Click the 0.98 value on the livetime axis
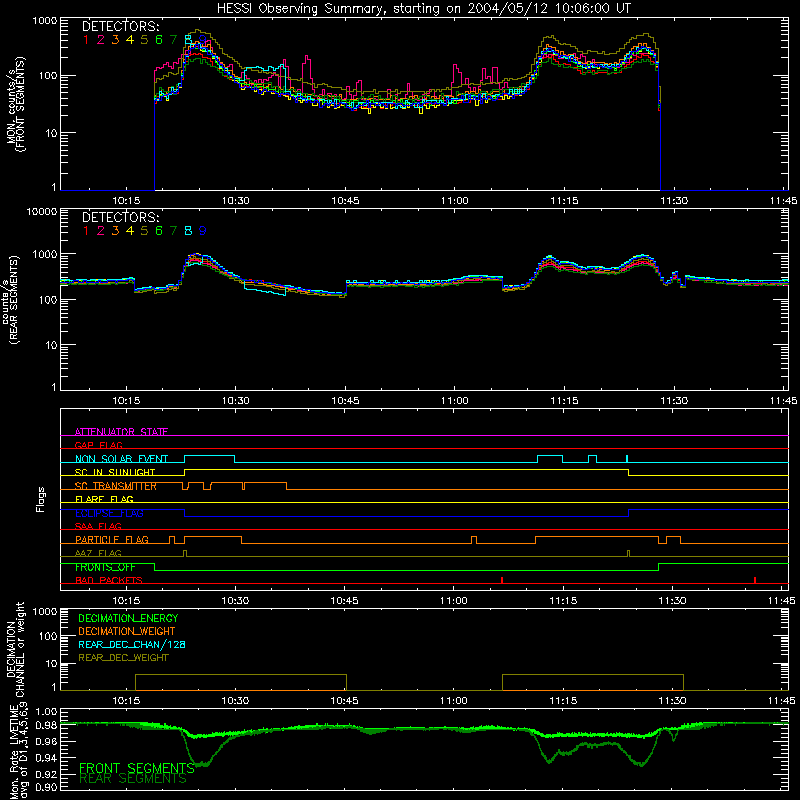Viewport: 800px width, 800px height. tap(46, 726)
